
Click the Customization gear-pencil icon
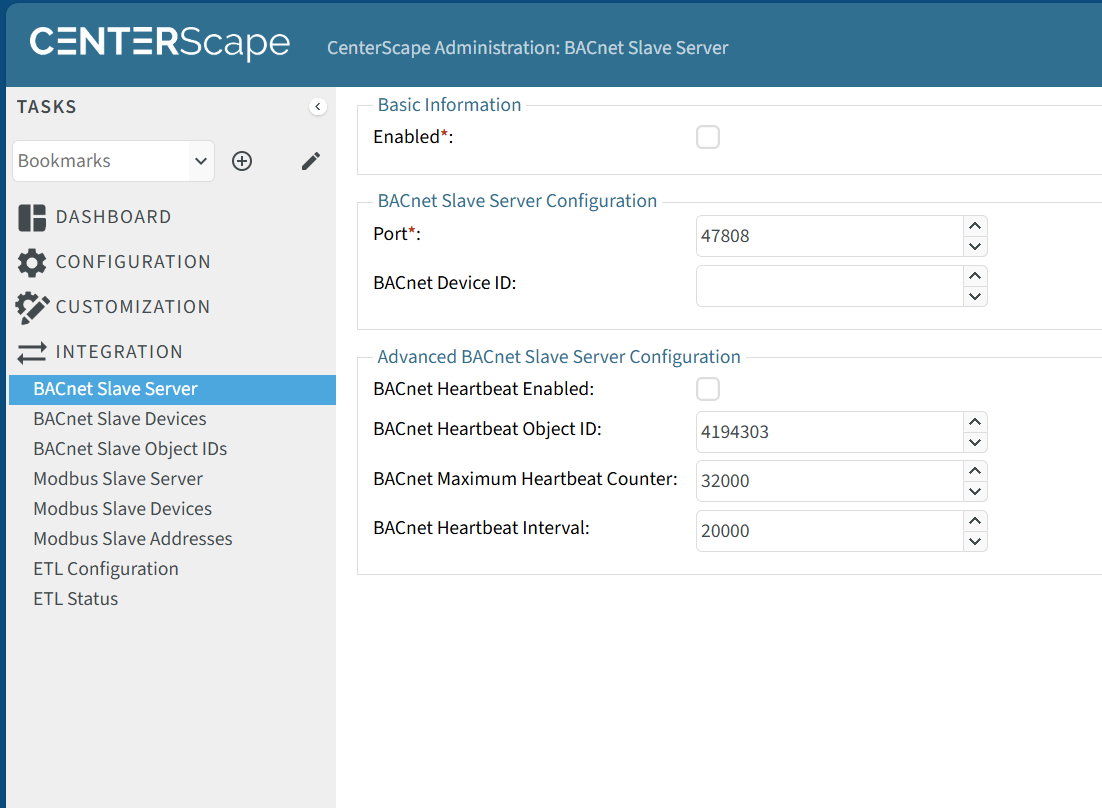(32, 308)
